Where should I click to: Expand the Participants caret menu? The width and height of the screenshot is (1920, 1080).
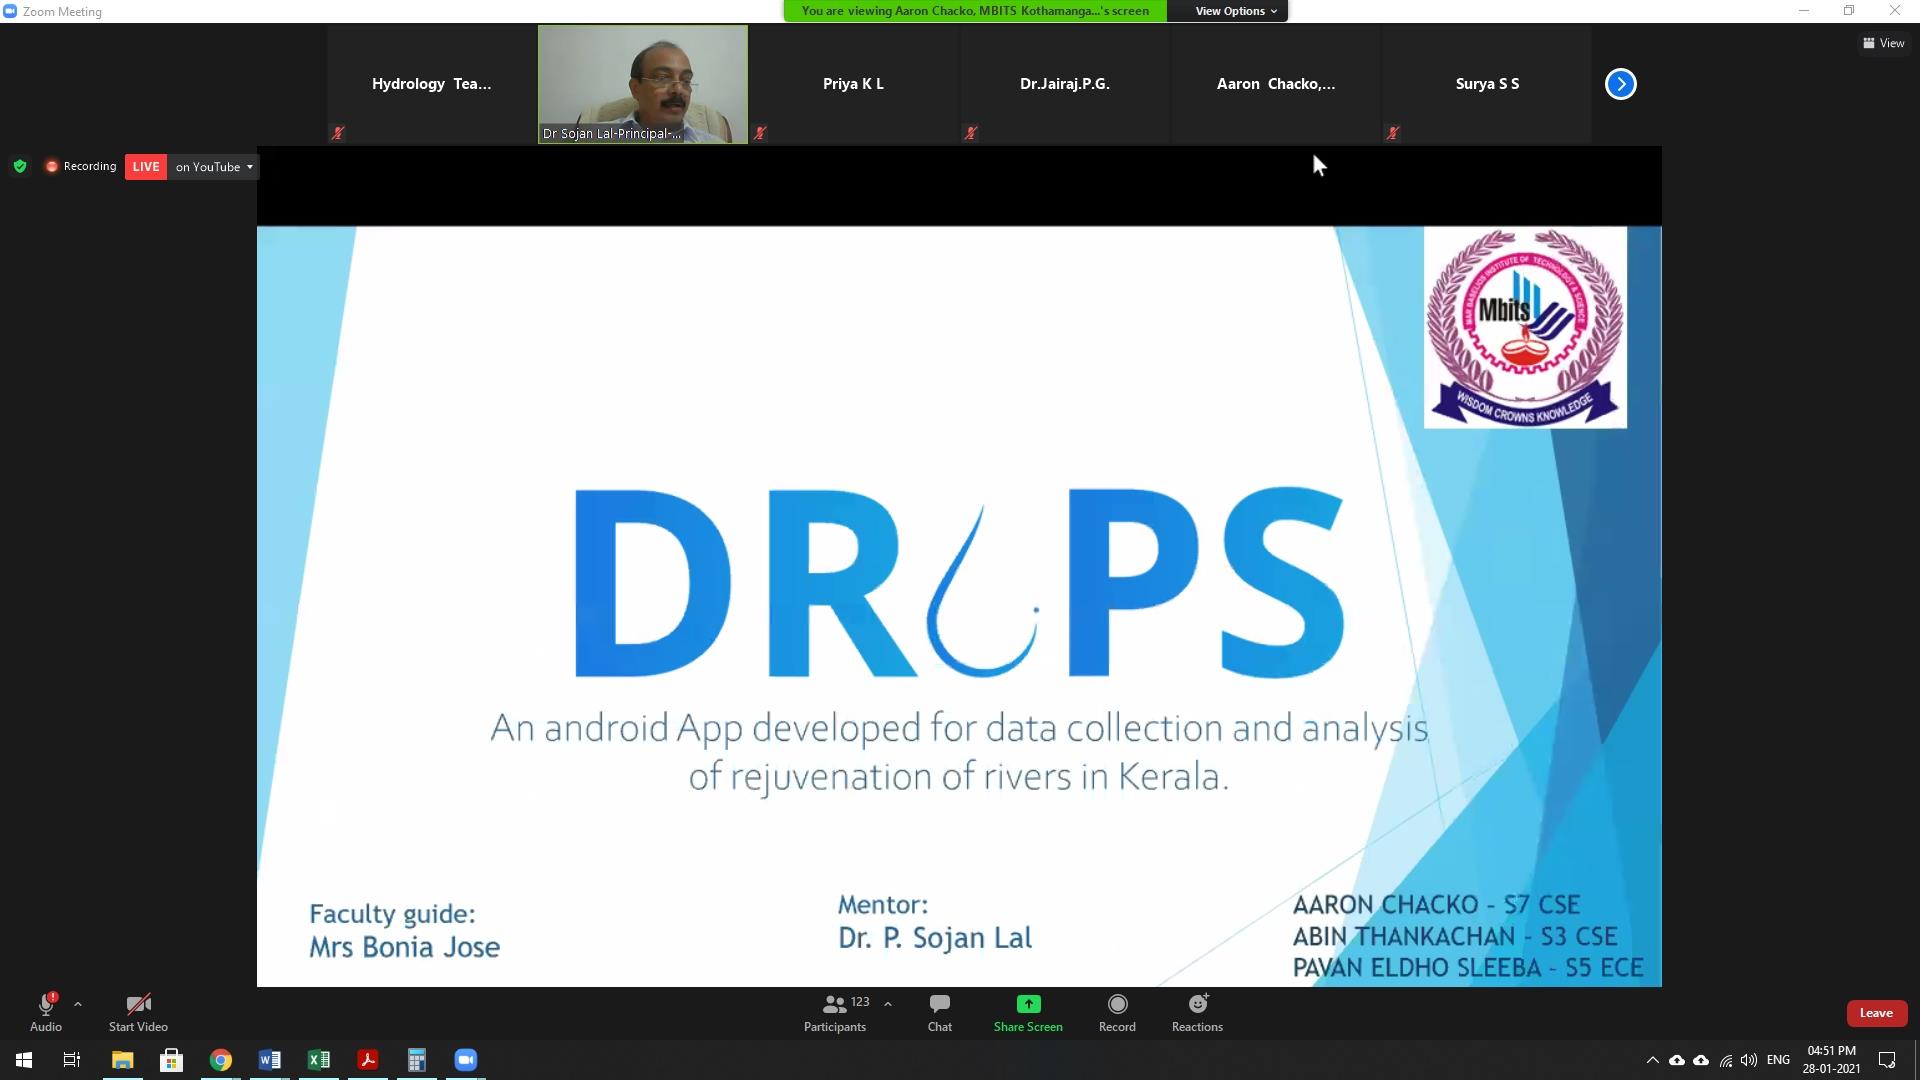(x=888, y=1004)
